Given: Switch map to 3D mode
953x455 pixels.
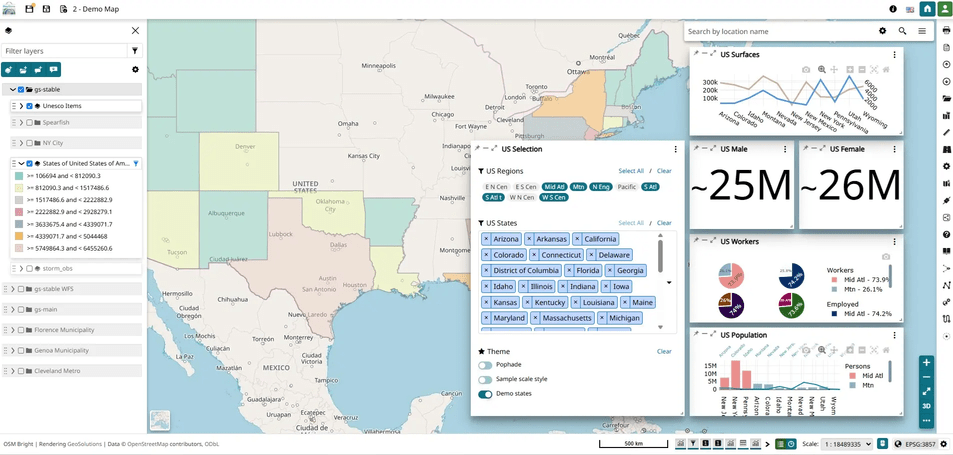Looking at the screenshot, I should pos(926,406).
